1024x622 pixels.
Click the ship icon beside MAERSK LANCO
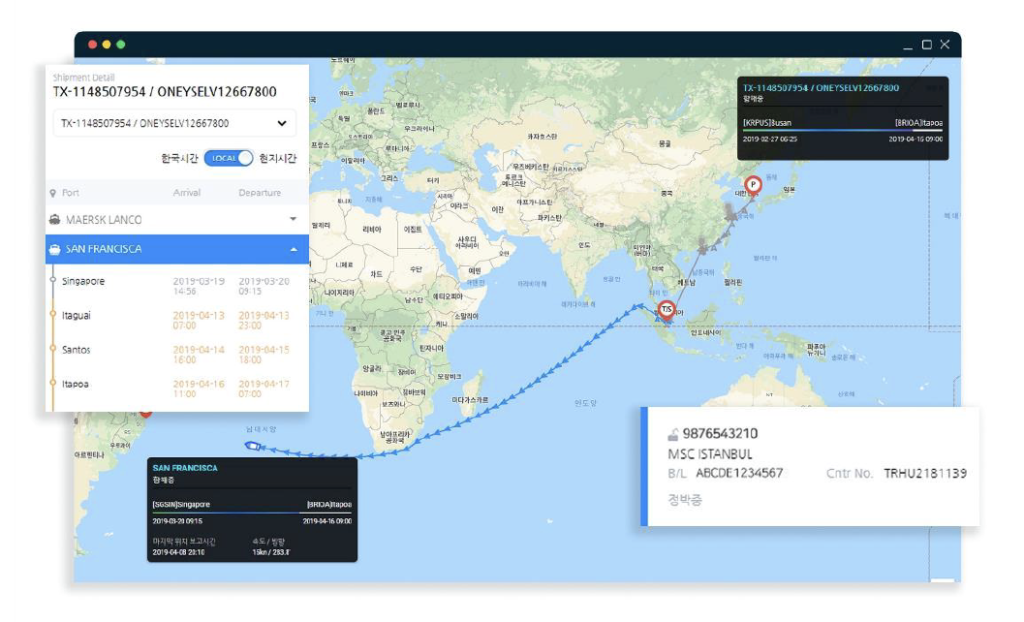[x=55, y=220]
